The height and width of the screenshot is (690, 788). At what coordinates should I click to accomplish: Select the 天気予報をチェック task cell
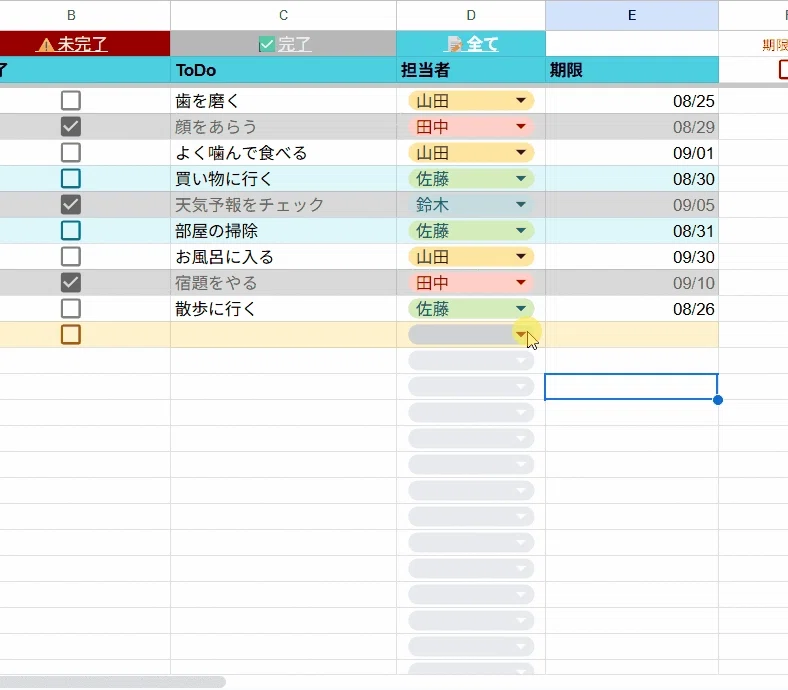tap(283, 205)
